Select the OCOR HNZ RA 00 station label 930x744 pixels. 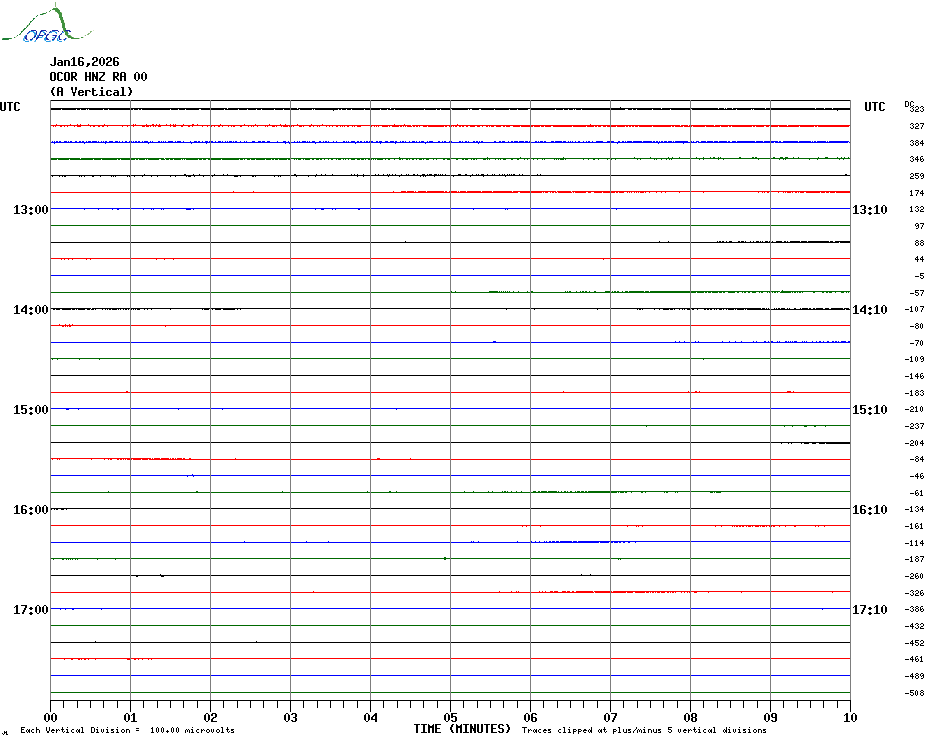point(98,77)
